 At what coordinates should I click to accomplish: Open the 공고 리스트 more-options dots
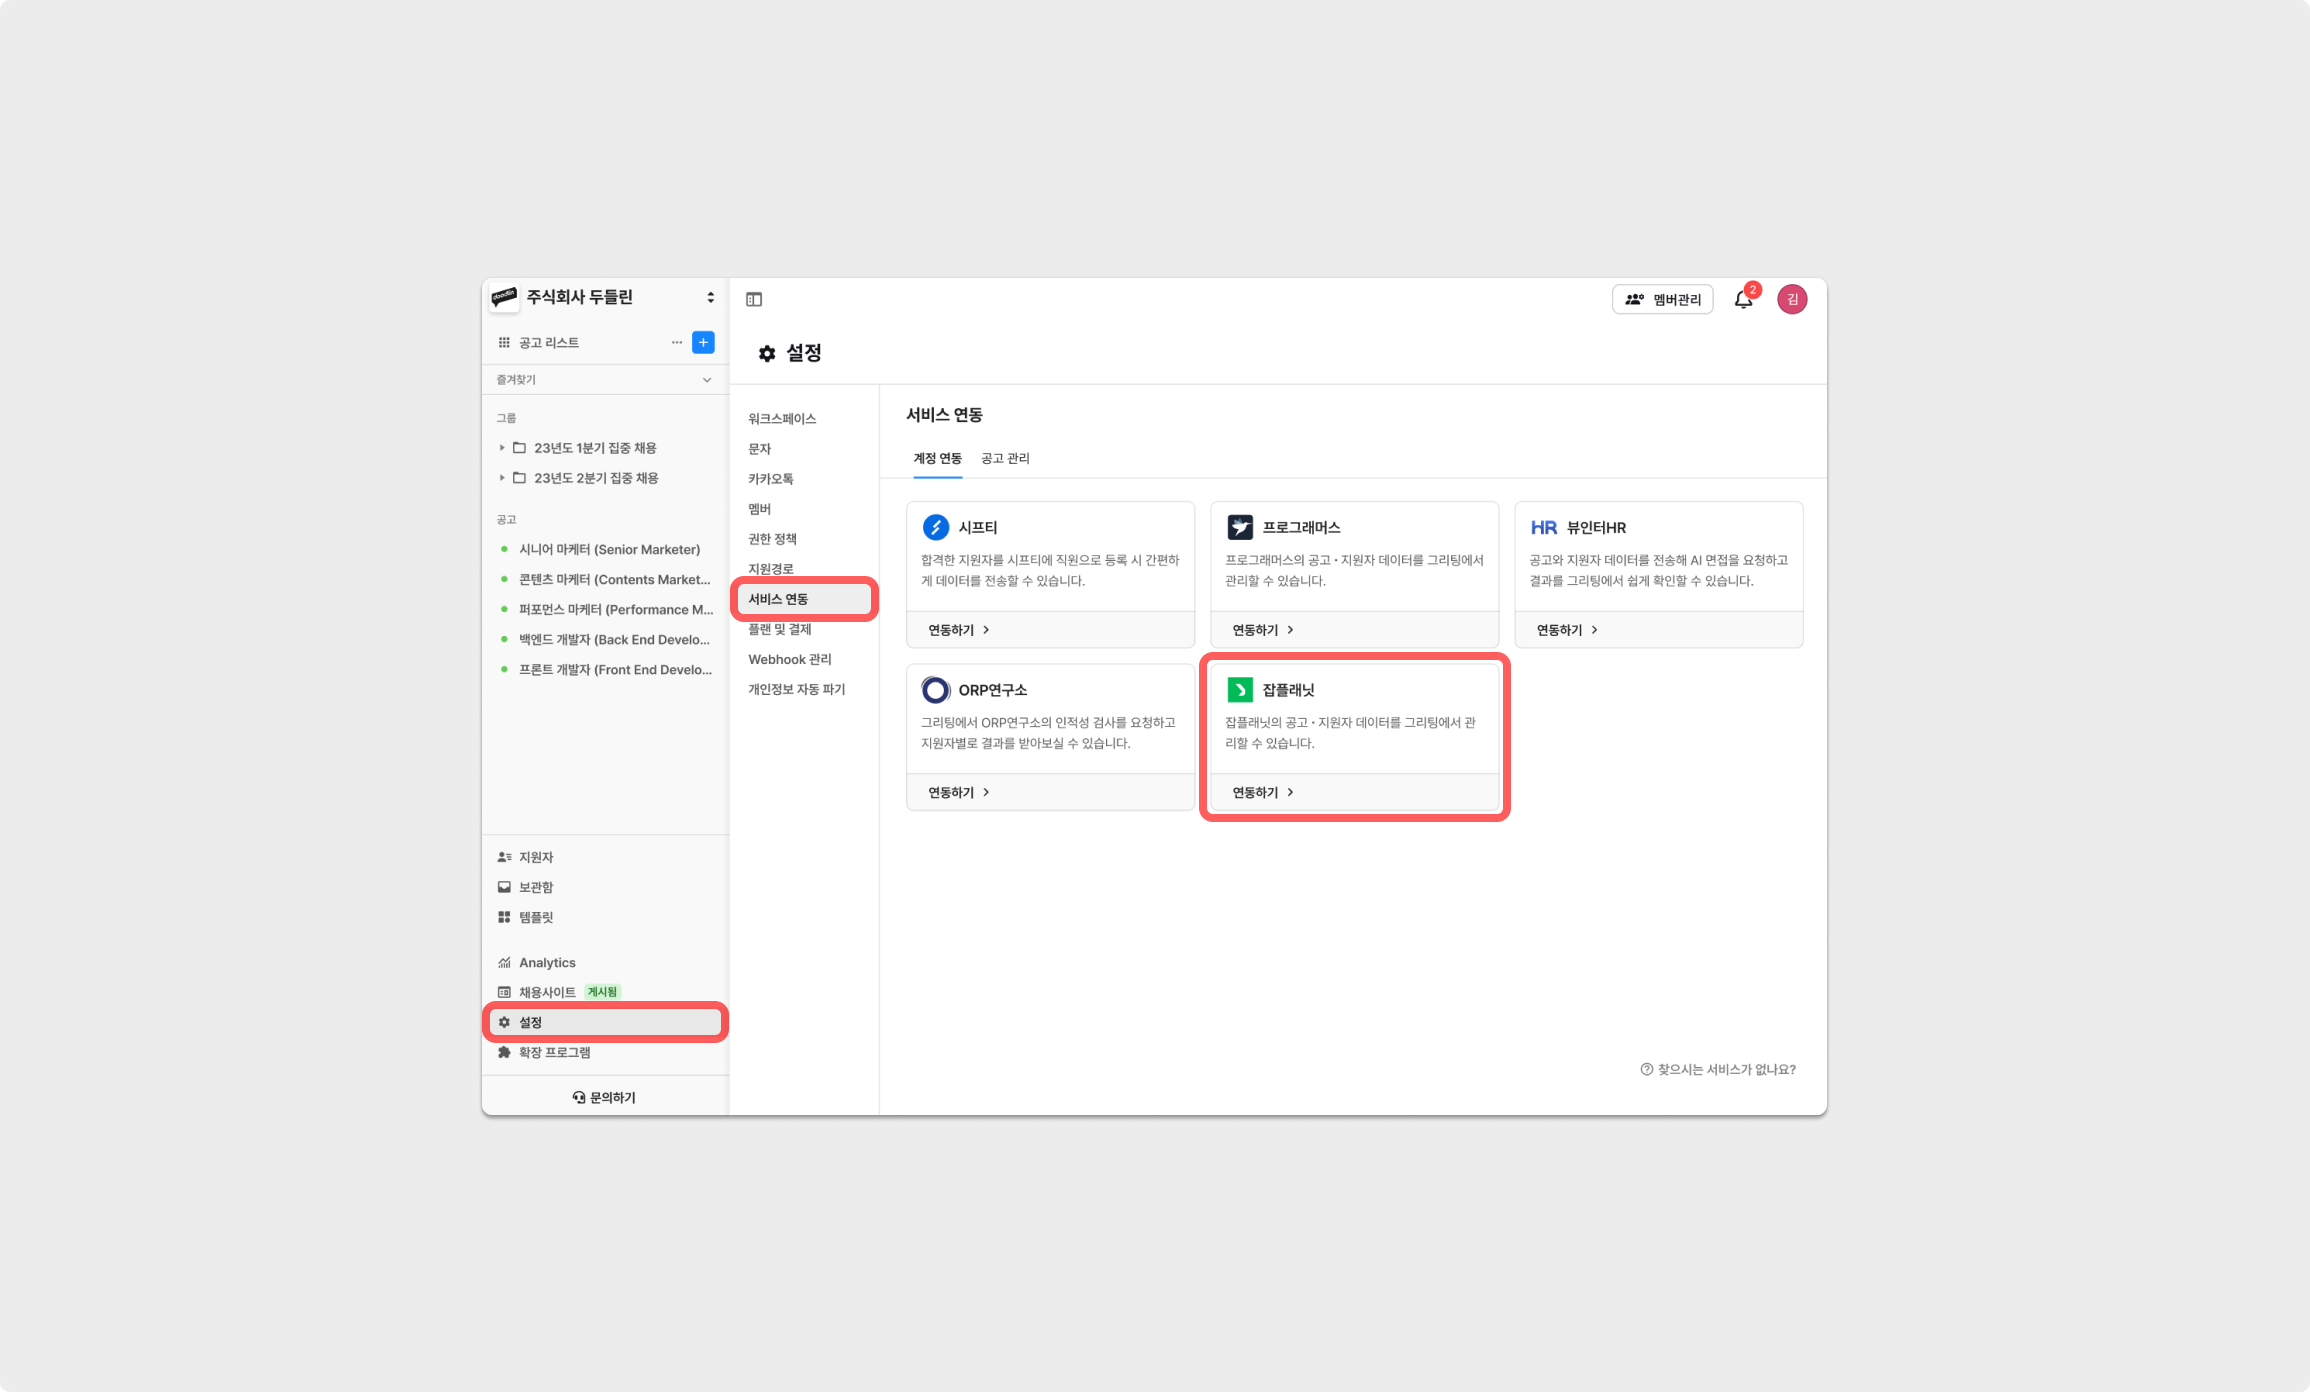tap(677, 342)
